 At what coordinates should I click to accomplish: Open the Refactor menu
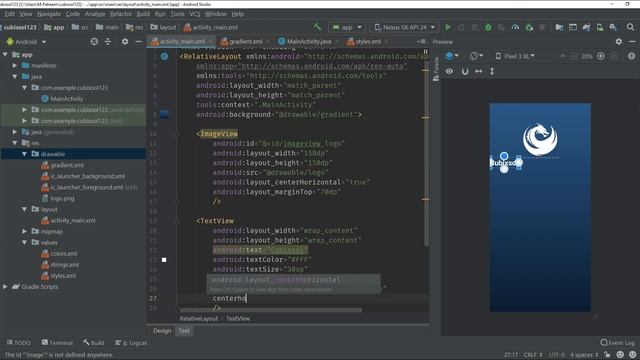click(121, 14)
